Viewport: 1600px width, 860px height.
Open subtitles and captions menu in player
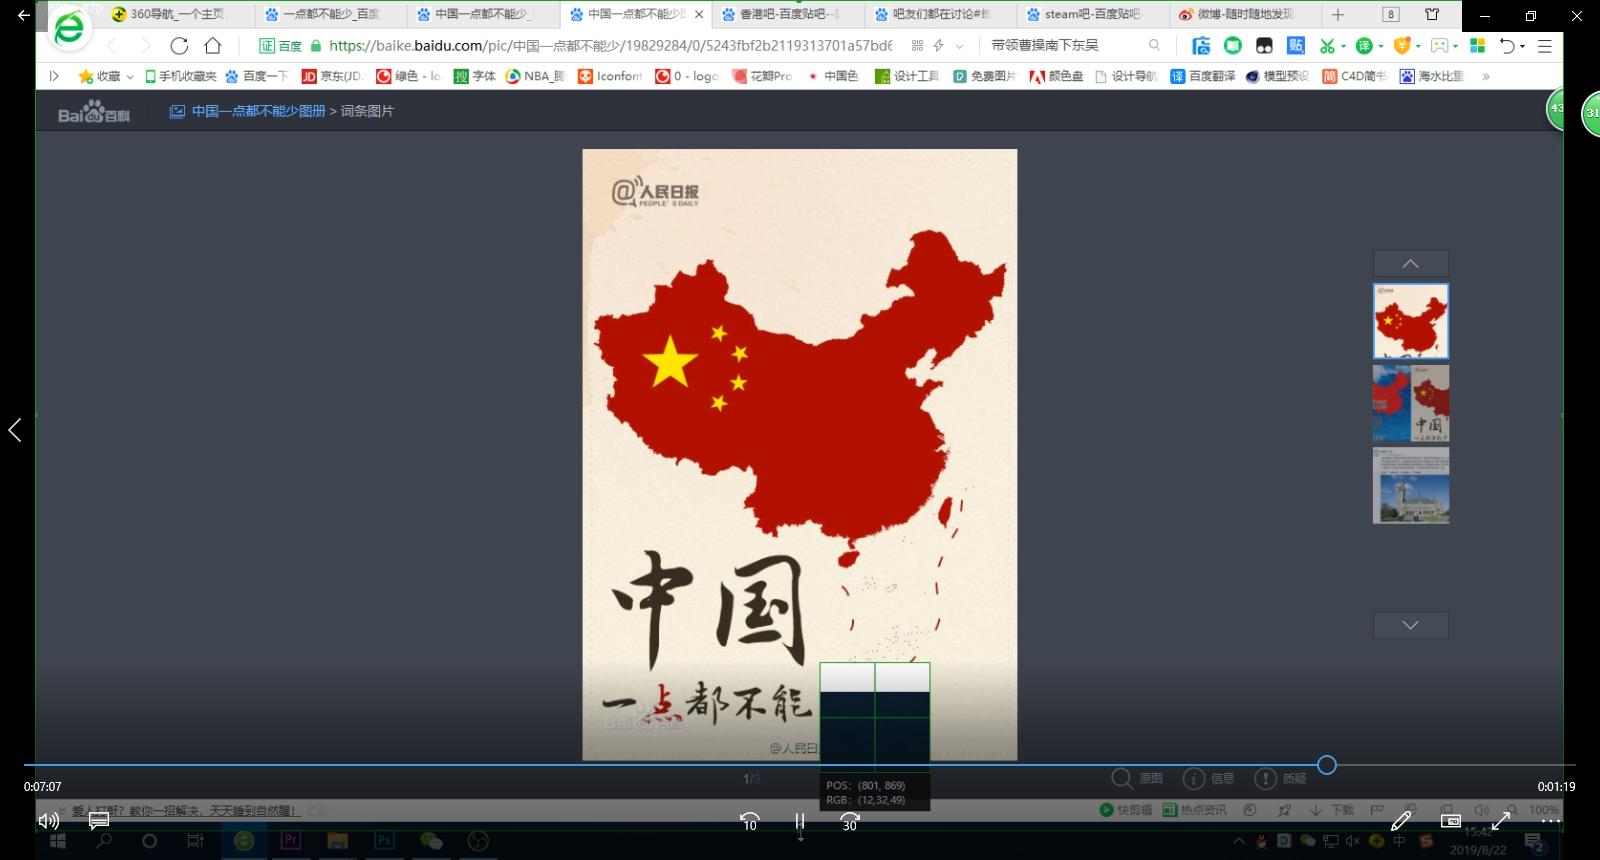pos(99,821)
